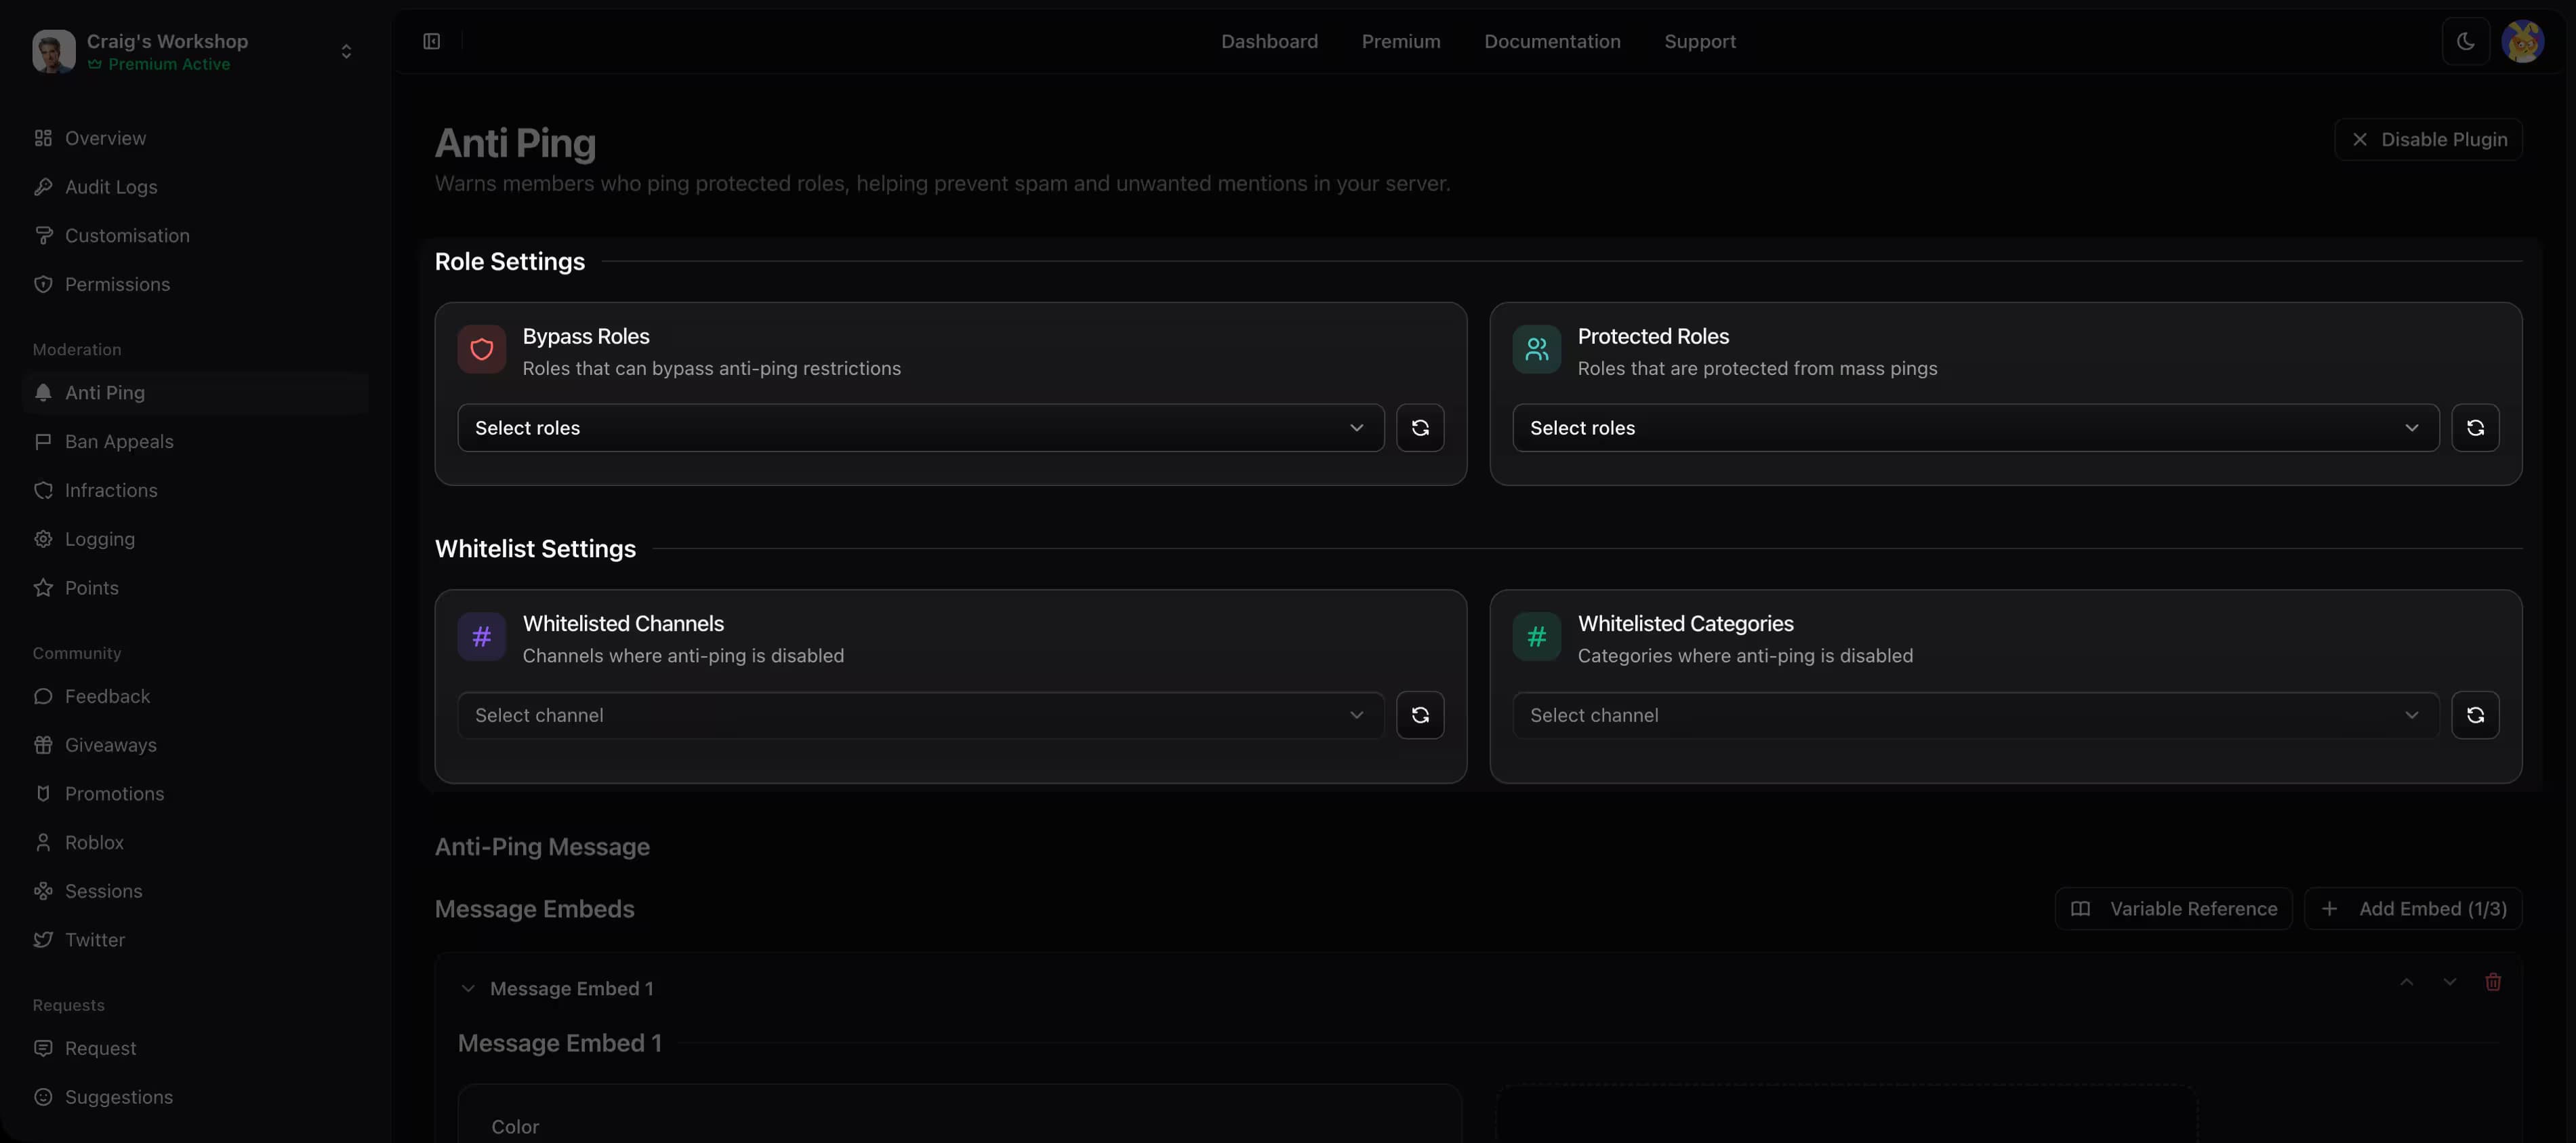
Task: Go to Dashboard in top navigation
Action: 1269,41
